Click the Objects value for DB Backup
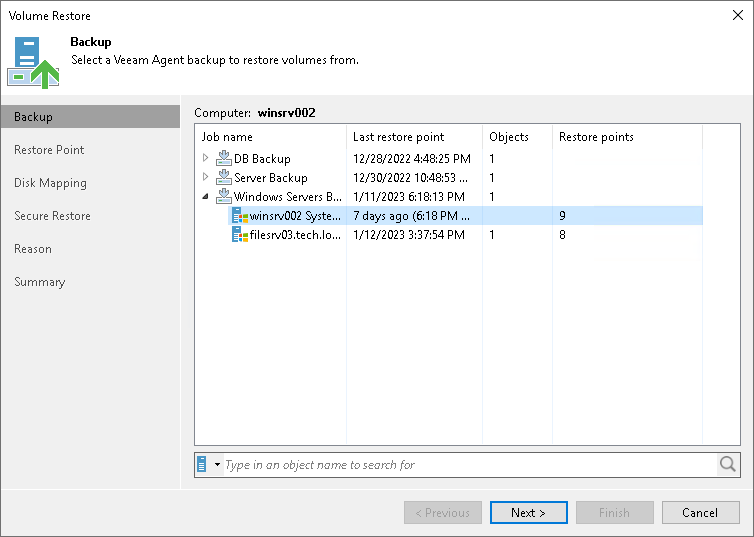Viewport: 754px width, 537px height. 492,159
